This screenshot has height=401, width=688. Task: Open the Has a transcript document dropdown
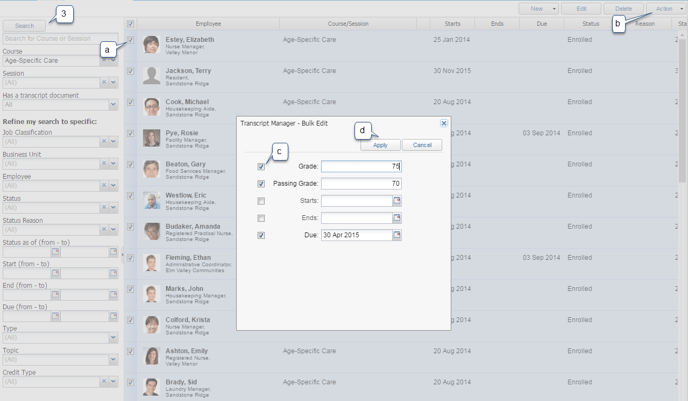pos(113,104)
